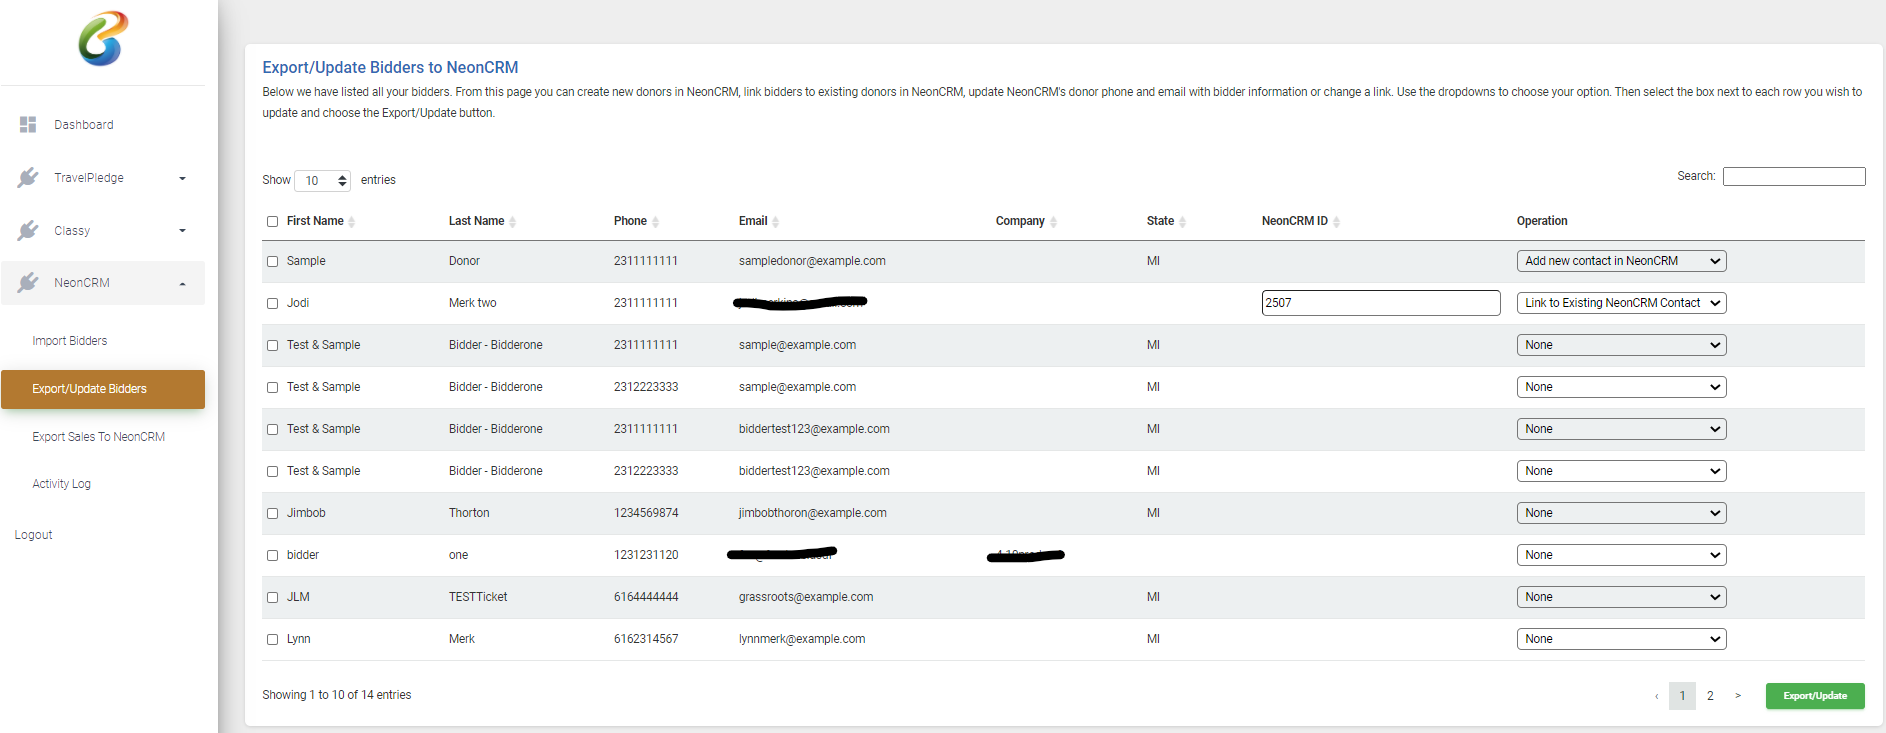Sort by Company column arrows
This screenshot has height=733, width=1886.
click(x=1053, y=222)
